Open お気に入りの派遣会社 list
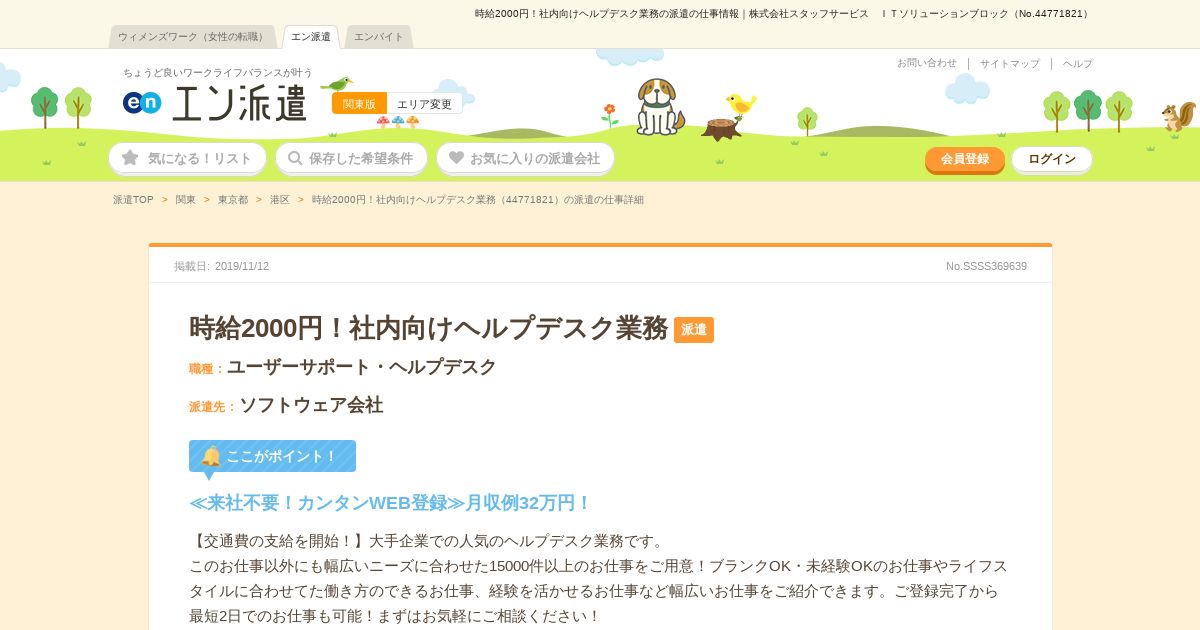The height and width of the screenshot is (630, 1200). 525,158
